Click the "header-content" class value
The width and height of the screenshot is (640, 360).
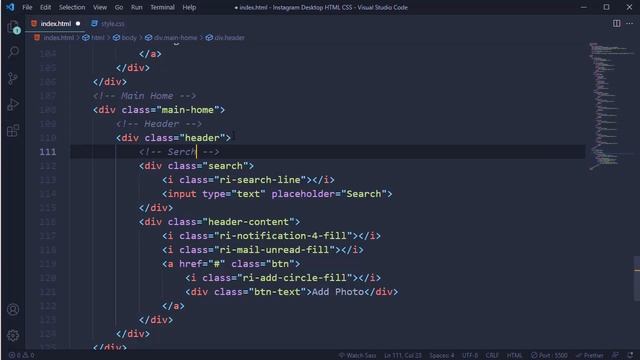[x=249, y=222]
